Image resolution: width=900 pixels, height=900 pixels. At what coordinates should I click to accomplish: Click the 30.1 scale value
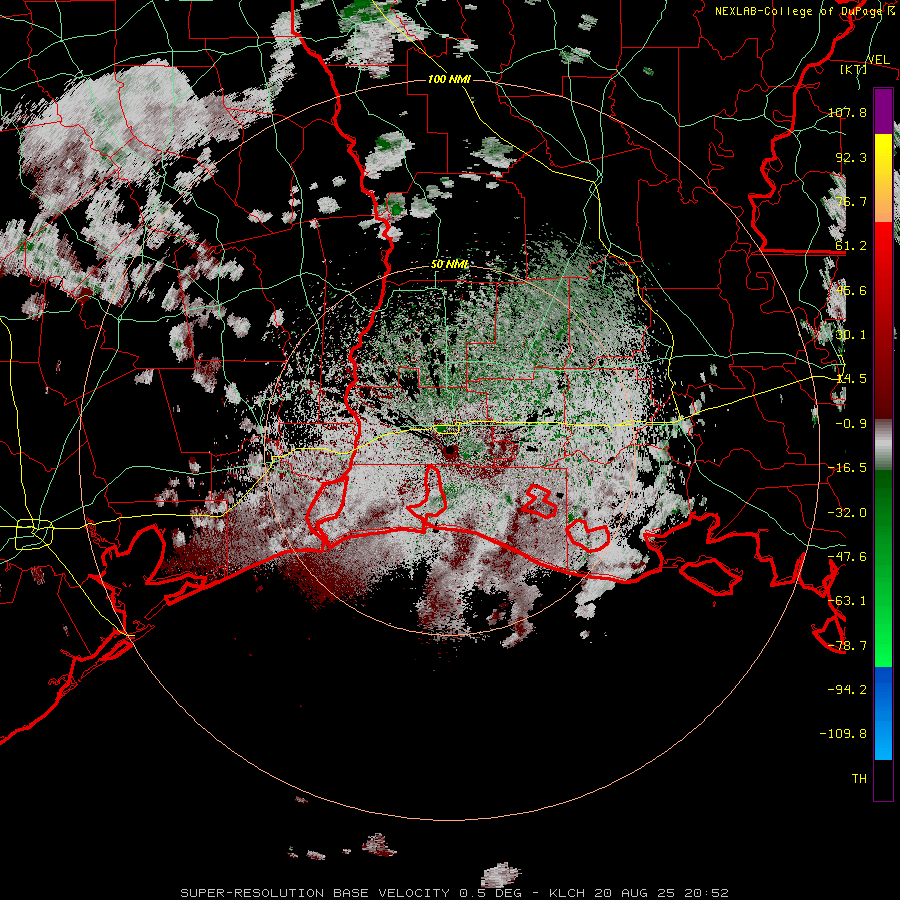click(x=851, y=335)
